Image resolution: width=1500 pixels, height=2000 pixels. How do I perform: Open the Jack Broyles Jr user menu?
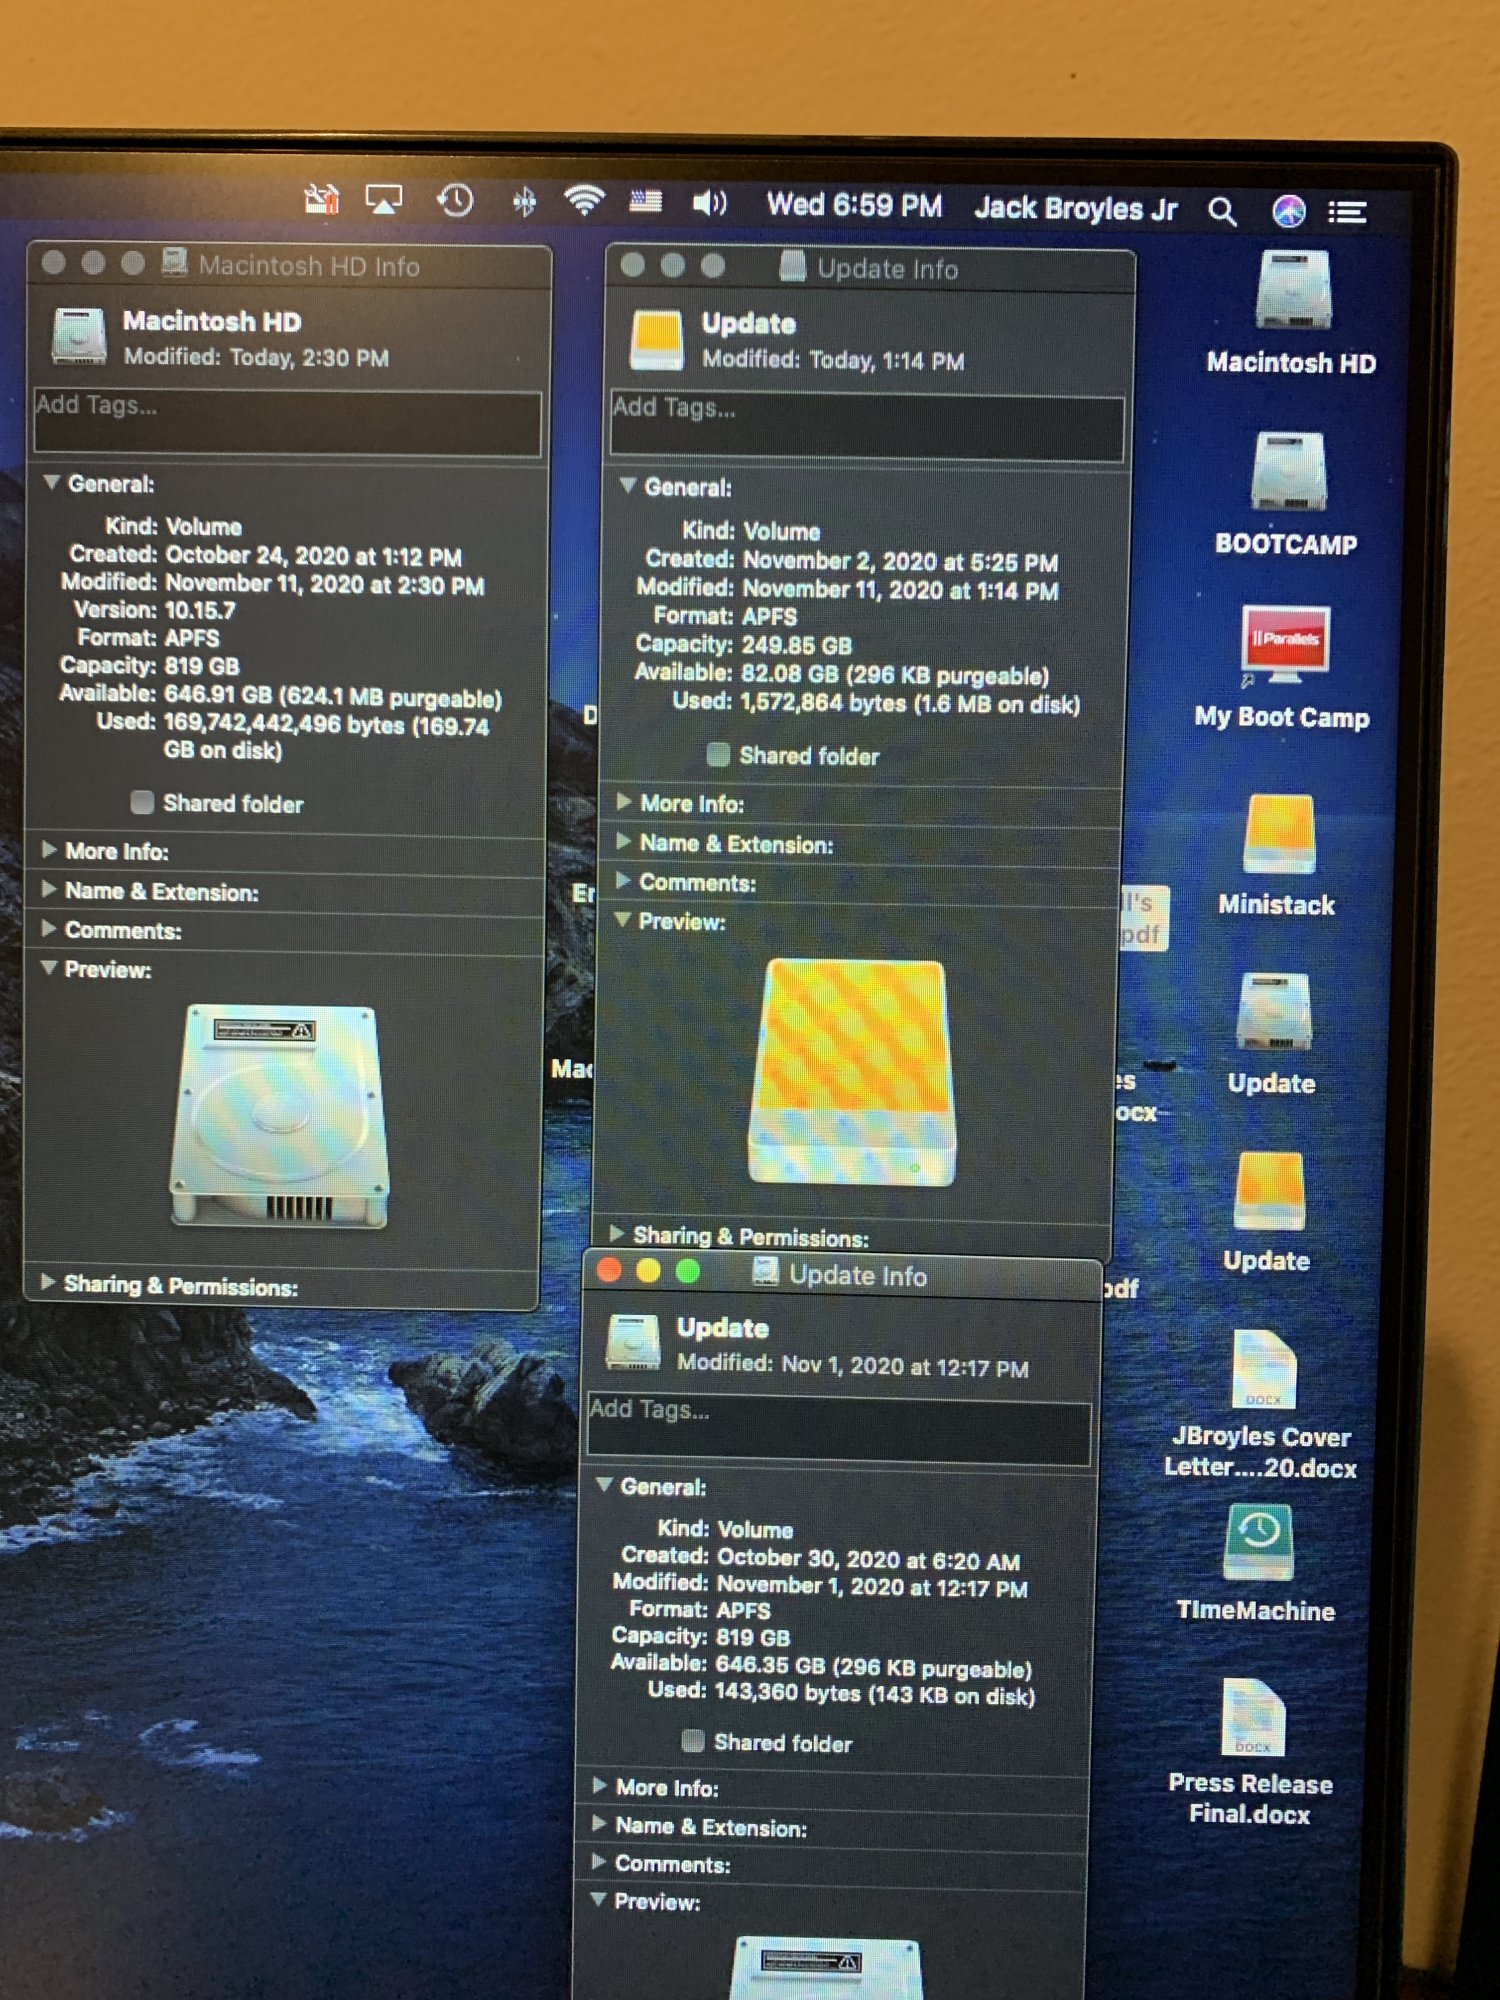click(x=1076, y=209)
